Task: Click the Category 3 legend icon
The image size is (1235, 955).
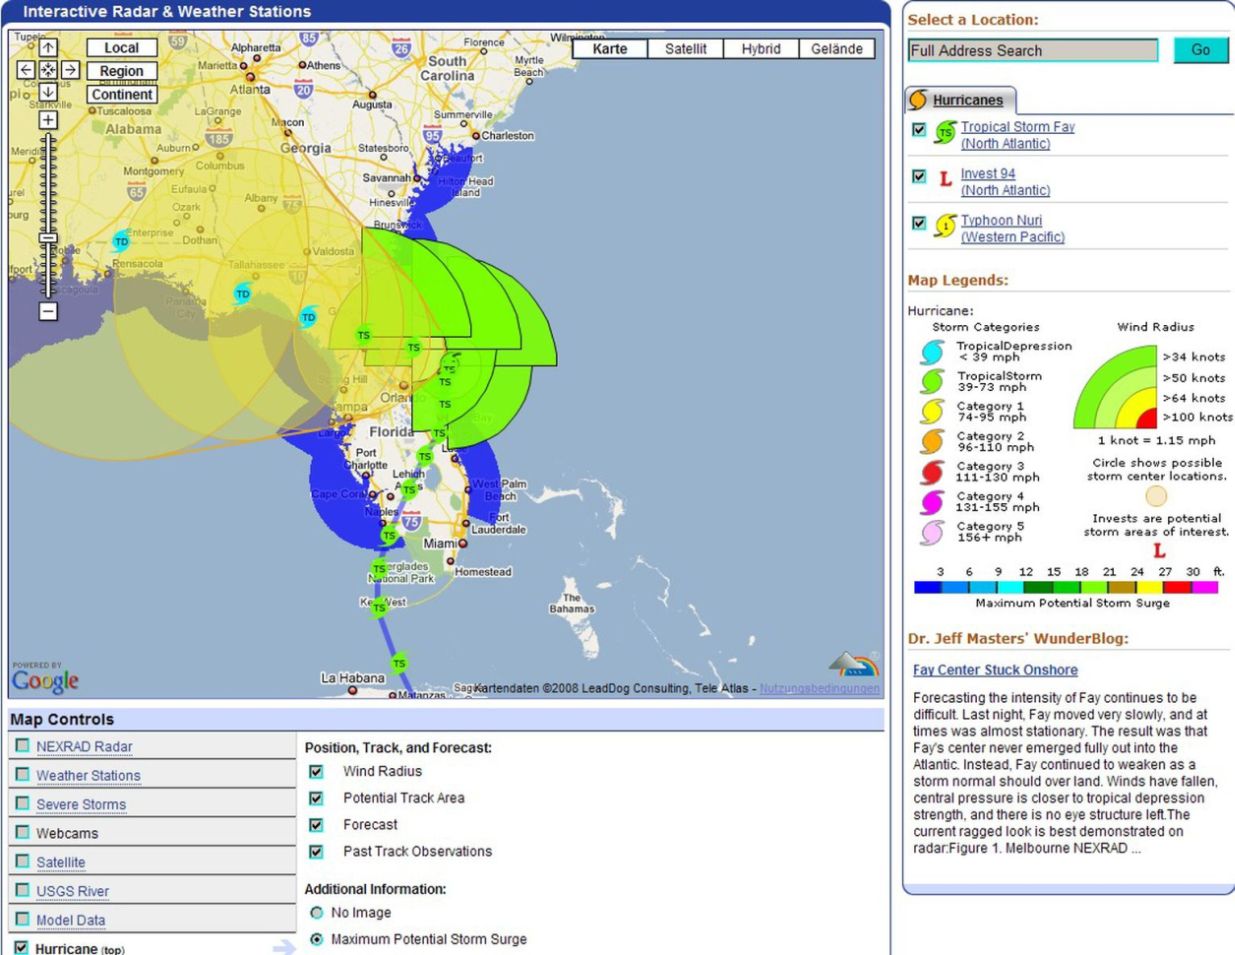Action: point(932,472)
